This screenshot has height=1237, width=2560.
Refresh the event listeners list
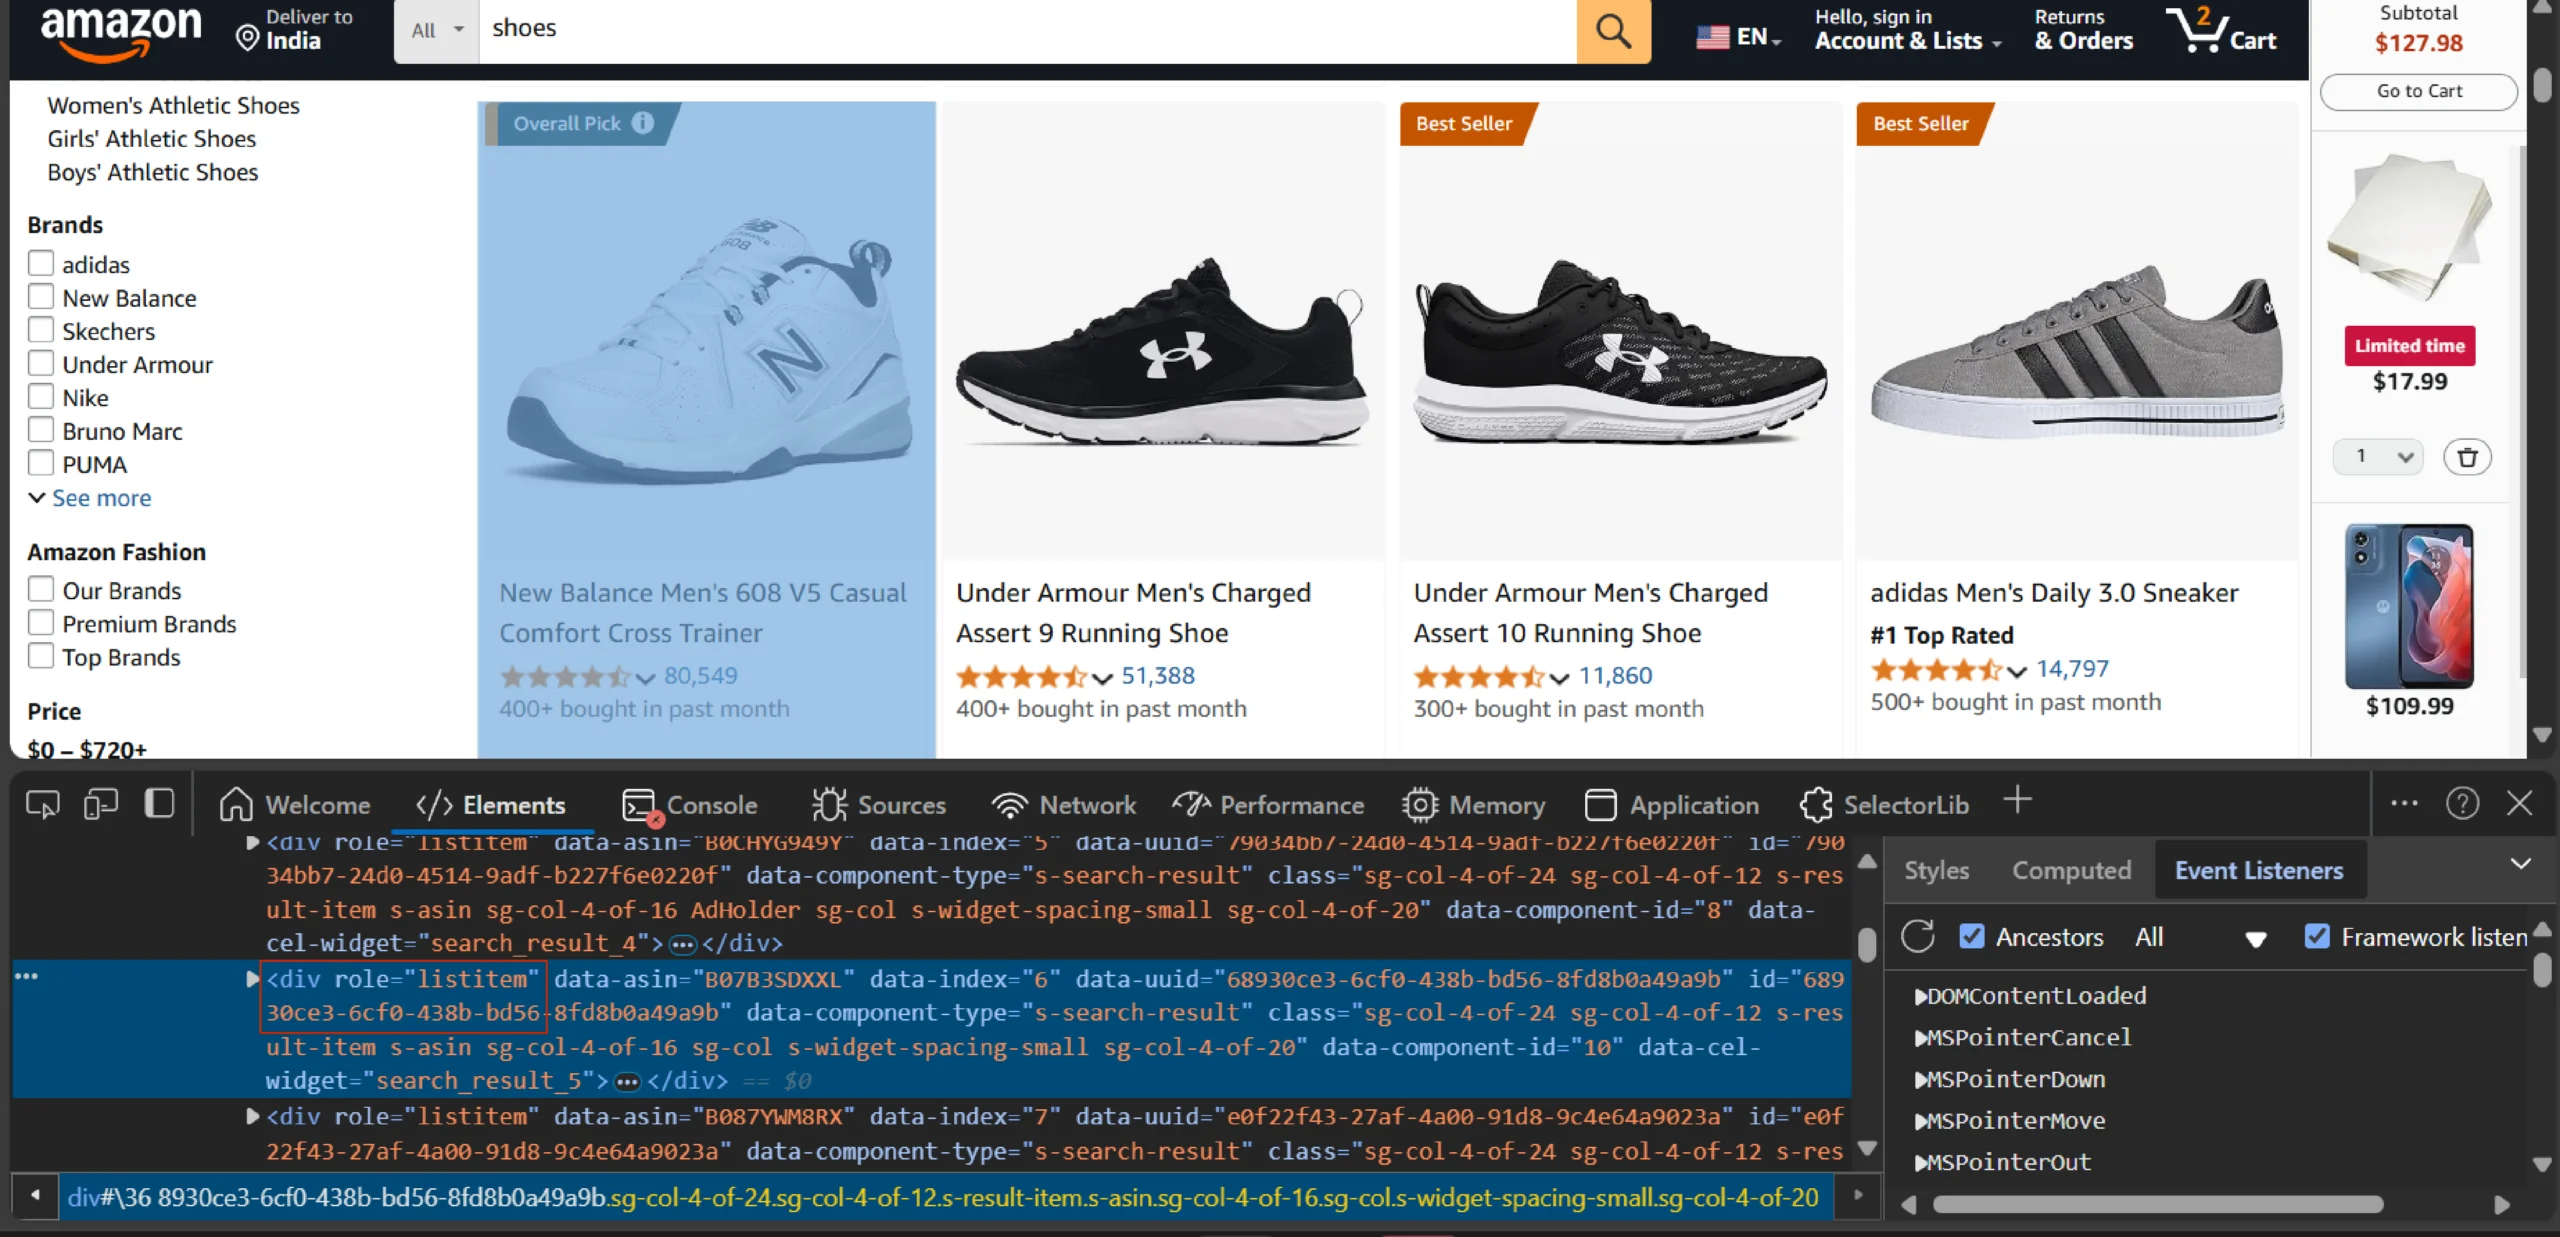click(1918, 937)
